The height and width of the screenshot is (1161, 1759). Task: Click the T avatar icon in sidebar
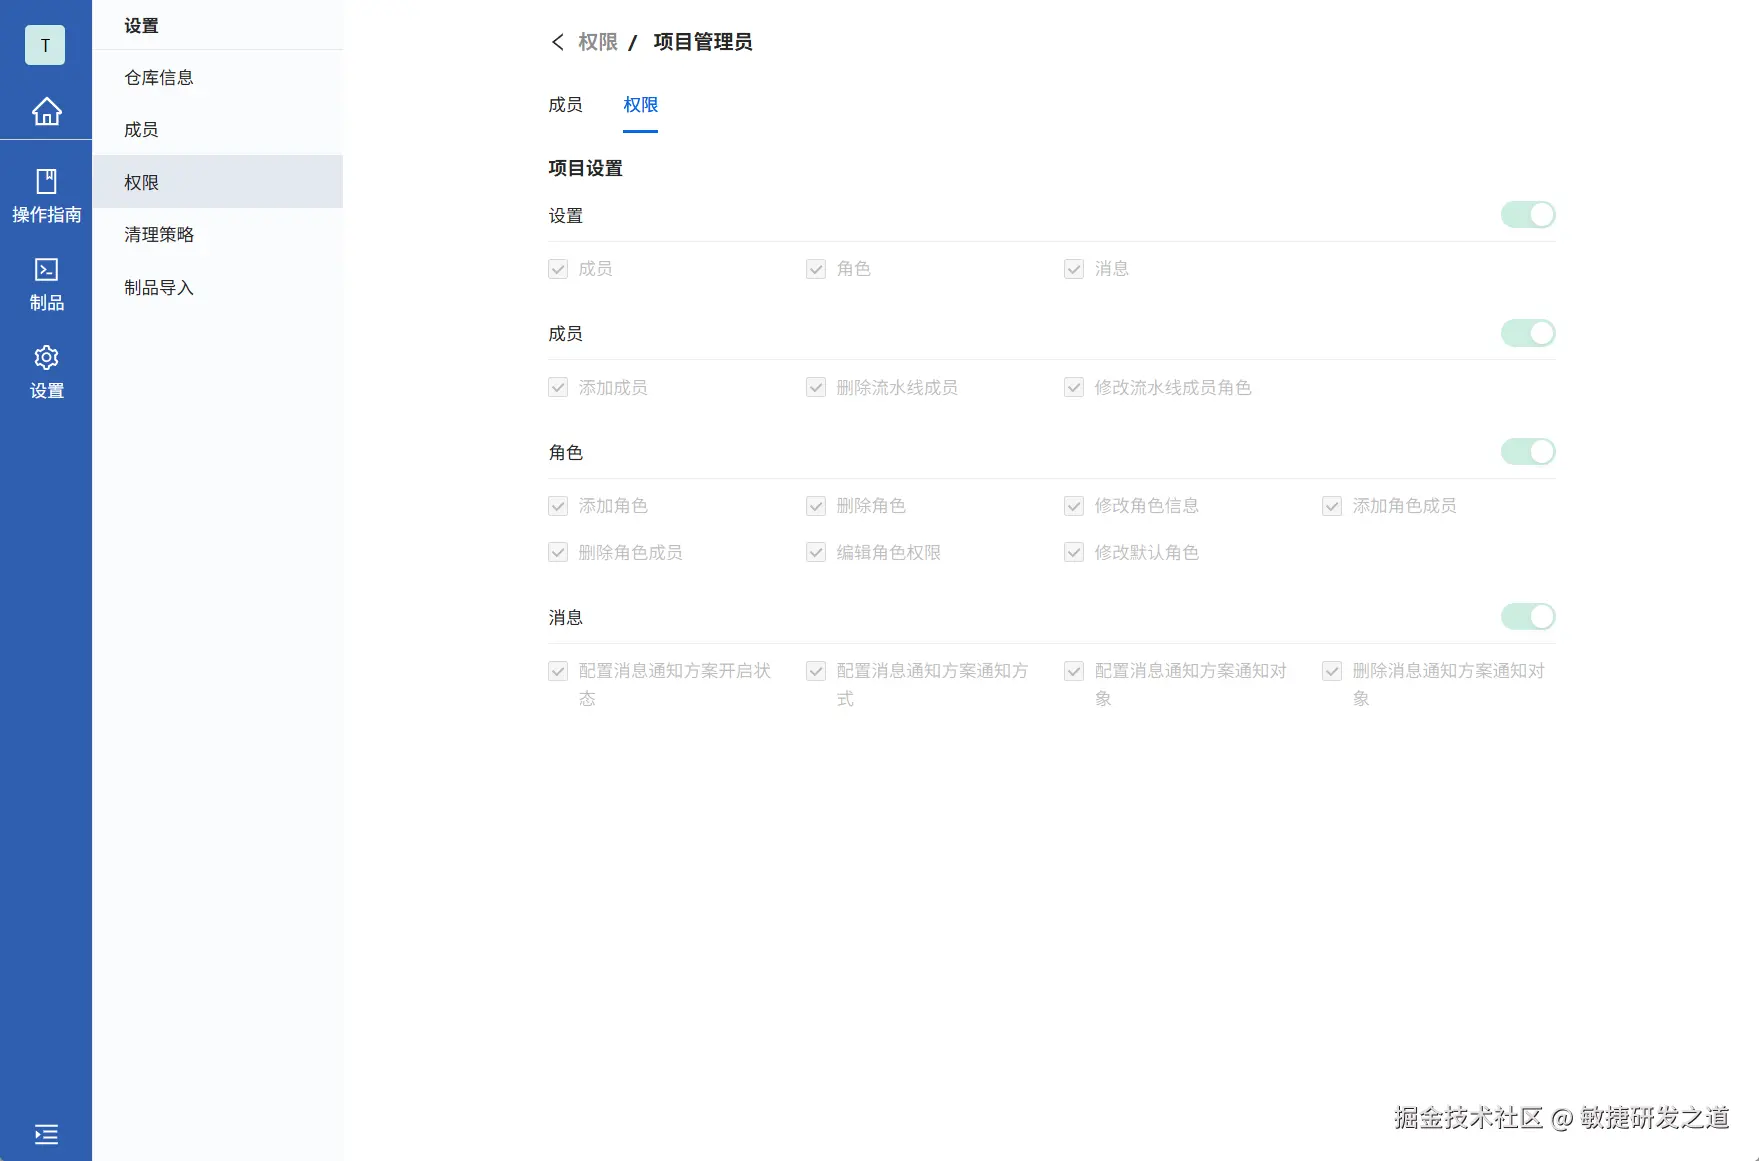pyautogui.click(x=45, y=44)
